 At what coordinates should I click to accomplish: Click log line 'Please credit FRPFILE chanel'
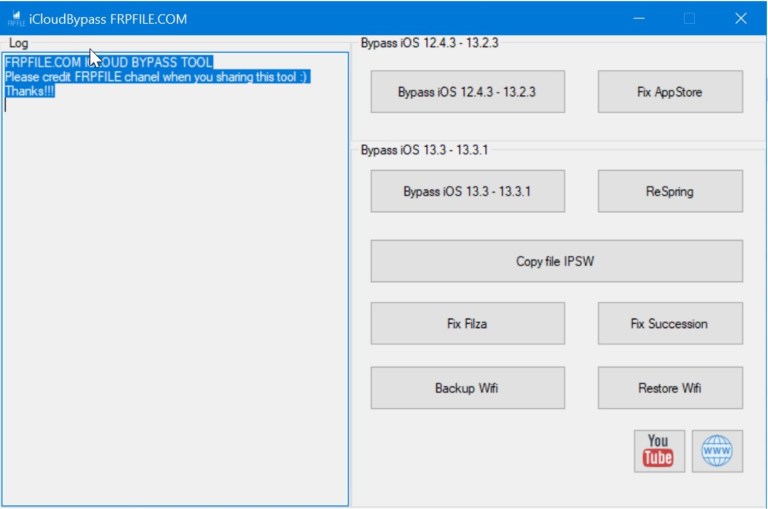pos(157,77)
